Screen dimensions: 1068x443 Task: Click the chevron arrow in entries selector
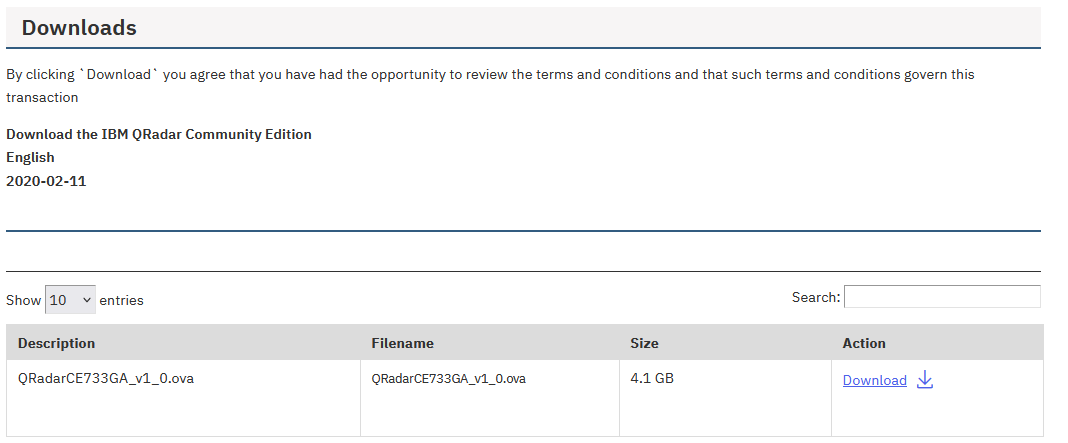click(87, 300)
